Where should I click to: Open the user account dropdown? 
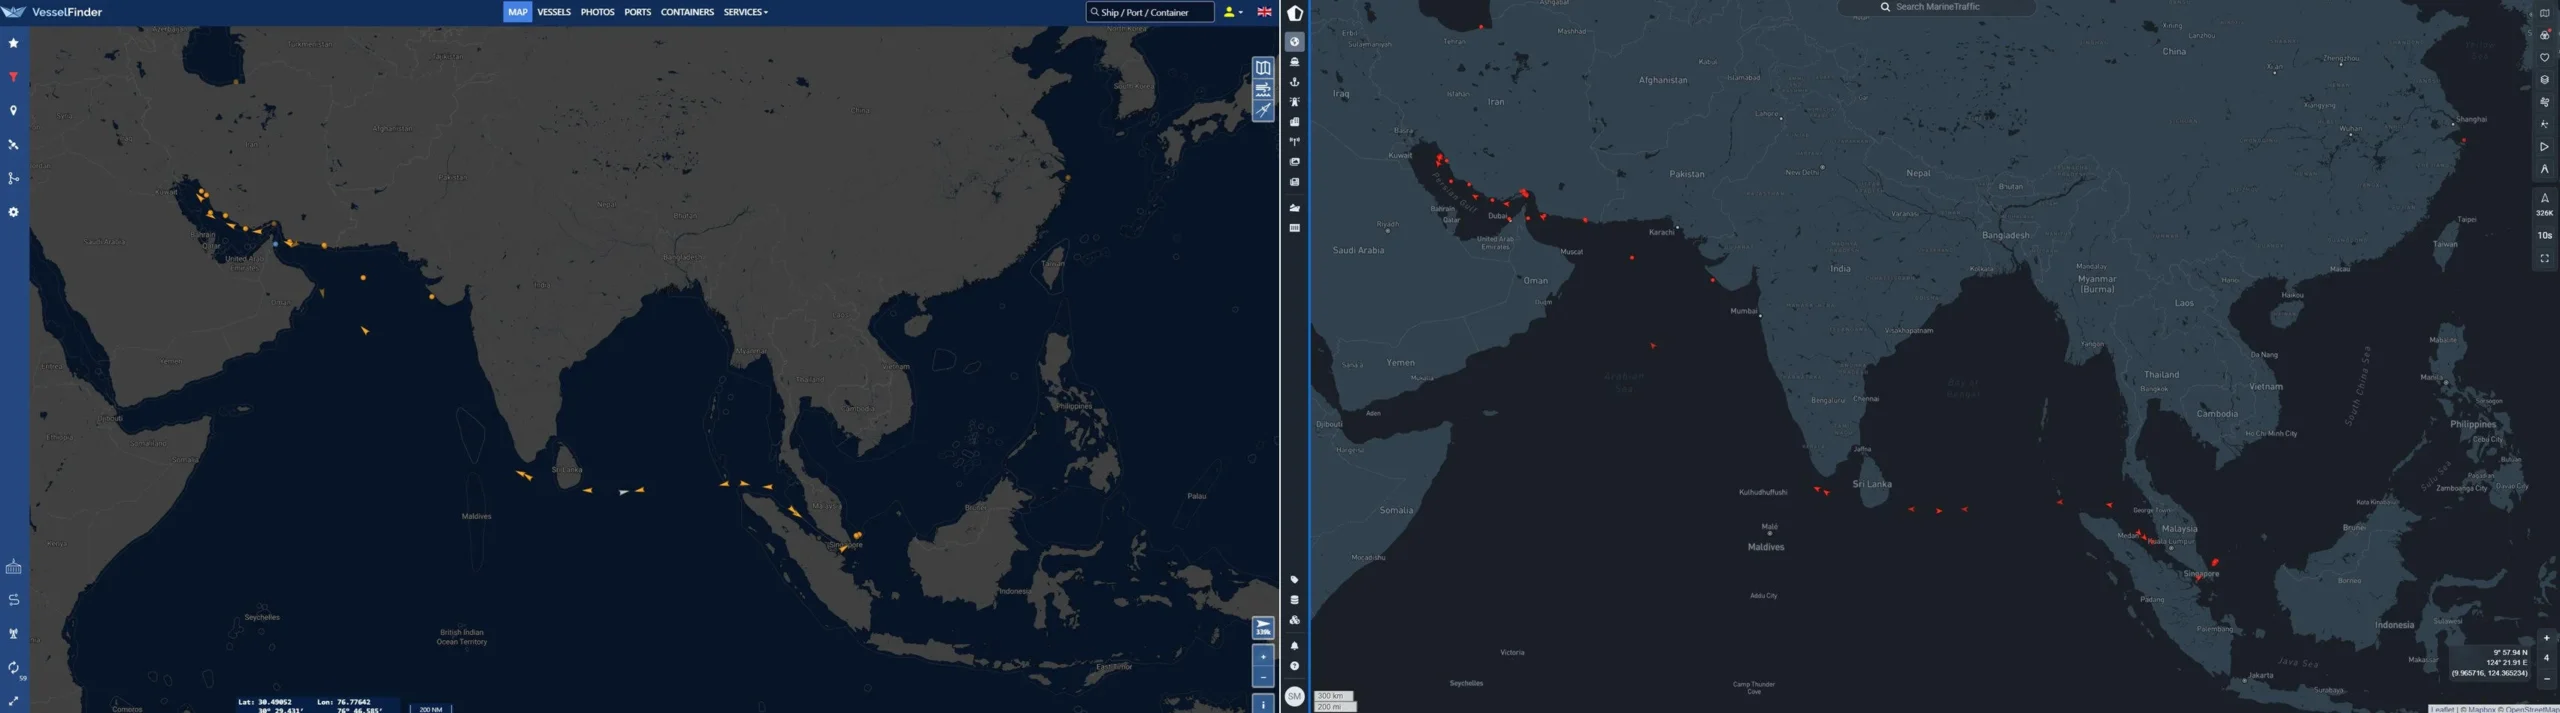(1233, 12)
